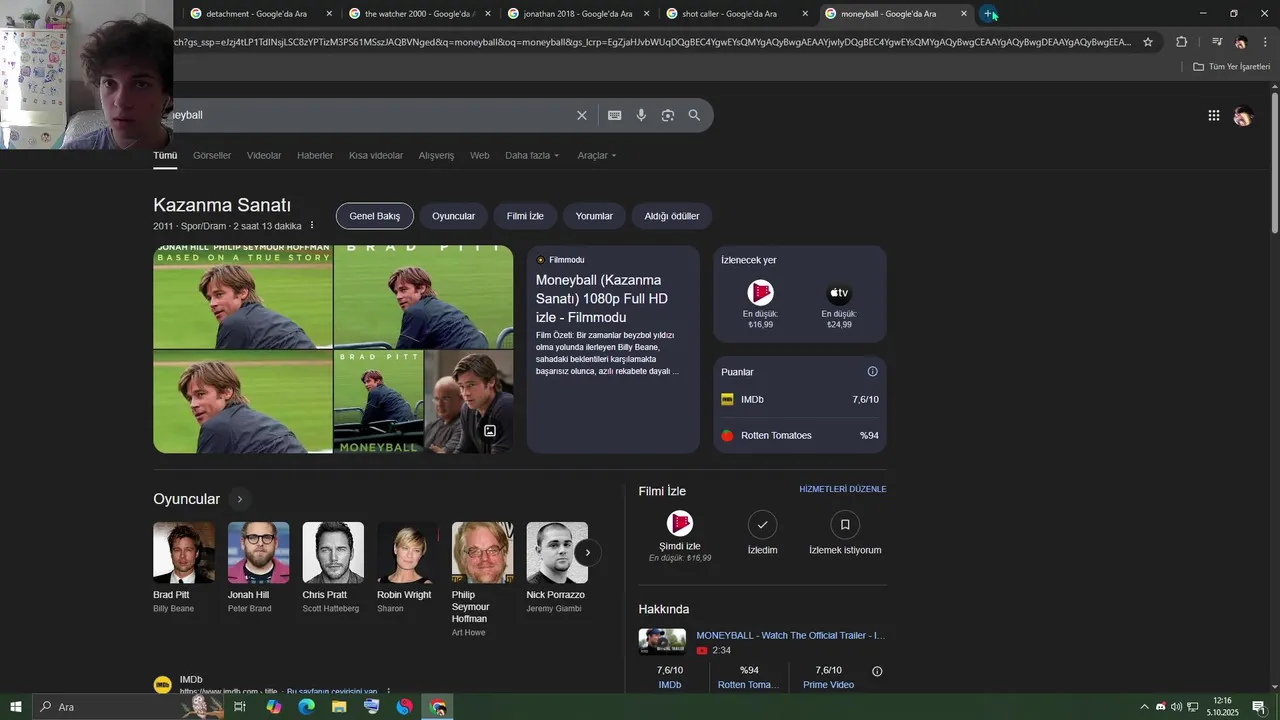Open Tüm Yer İşaretleri bookmarks folder

pyautogui.click(x=1232, y=67)
